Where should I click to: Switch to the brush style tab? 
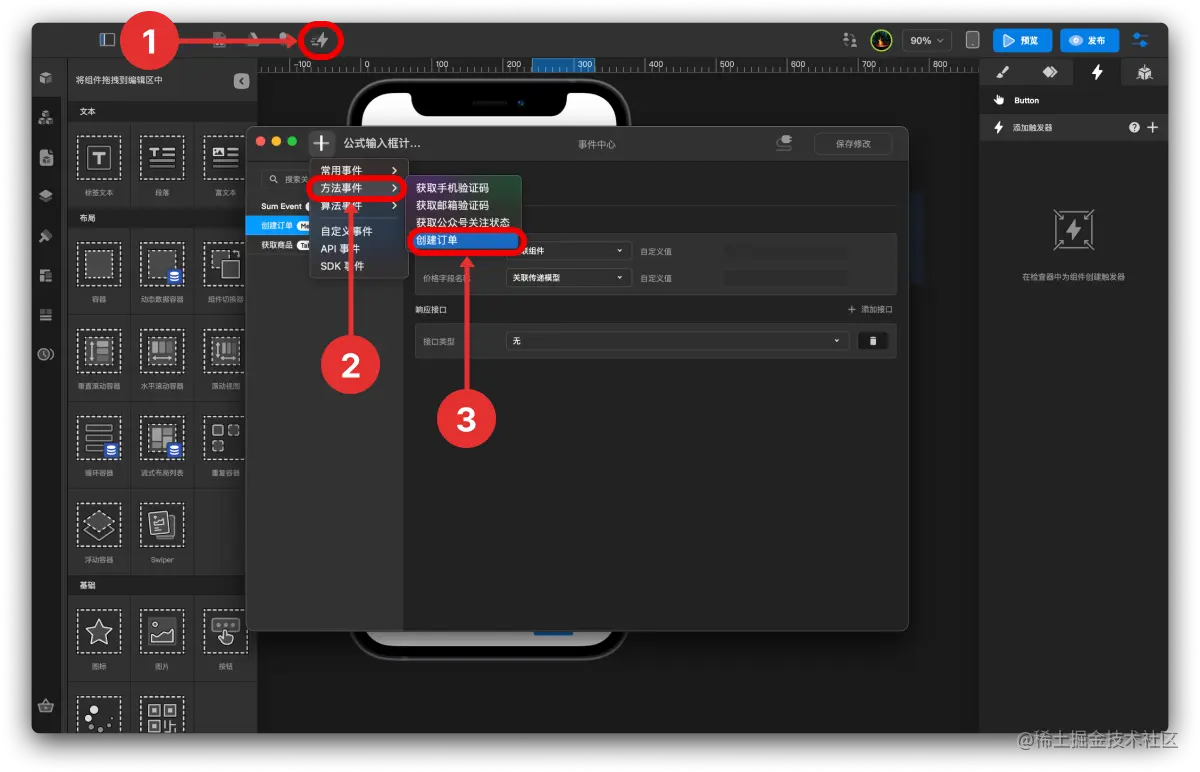click(1003, 72)
